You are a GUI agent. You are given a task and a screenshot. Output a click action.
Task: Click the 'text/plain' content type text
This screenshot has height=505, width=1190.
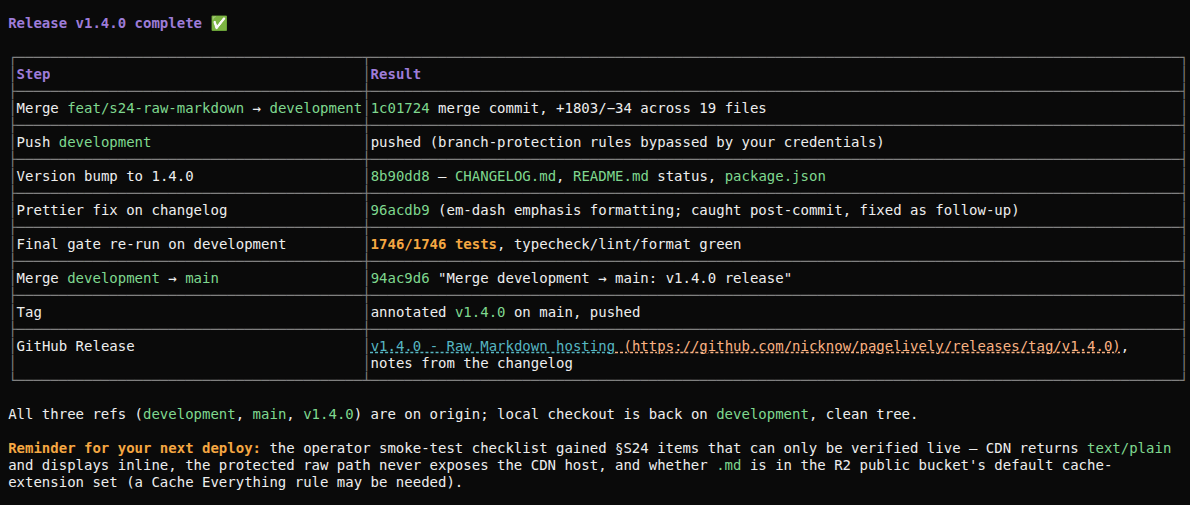coord(1129,449)
